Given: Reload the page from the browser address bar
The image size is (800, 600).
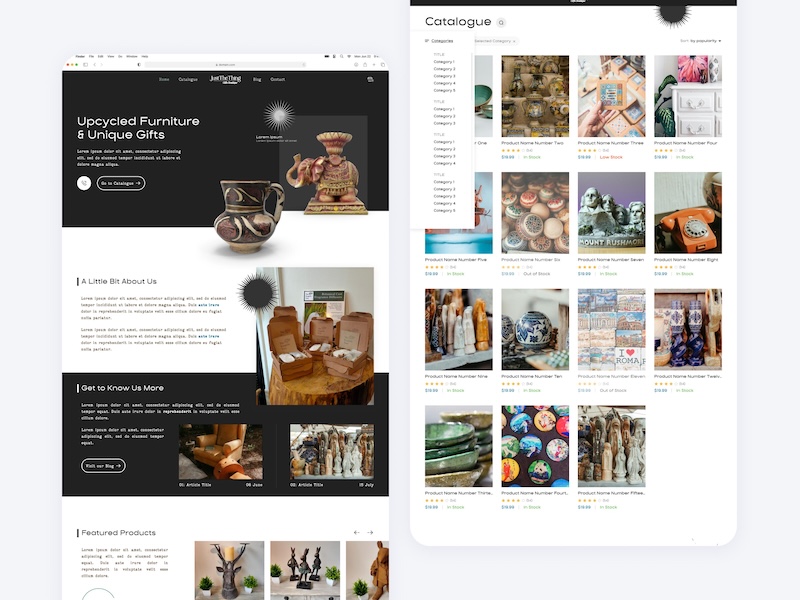Looking at the screenshot, I should point(303,63).
